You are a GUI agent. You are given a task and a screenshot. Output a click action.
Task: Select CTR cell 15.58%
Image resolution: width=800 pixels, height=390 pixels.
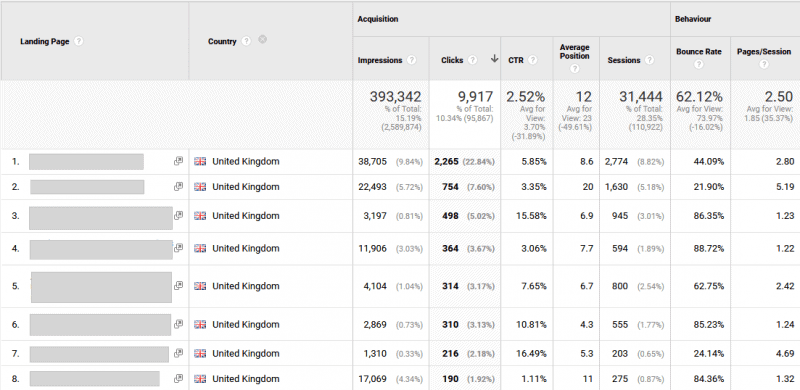[x=531, y=216]
